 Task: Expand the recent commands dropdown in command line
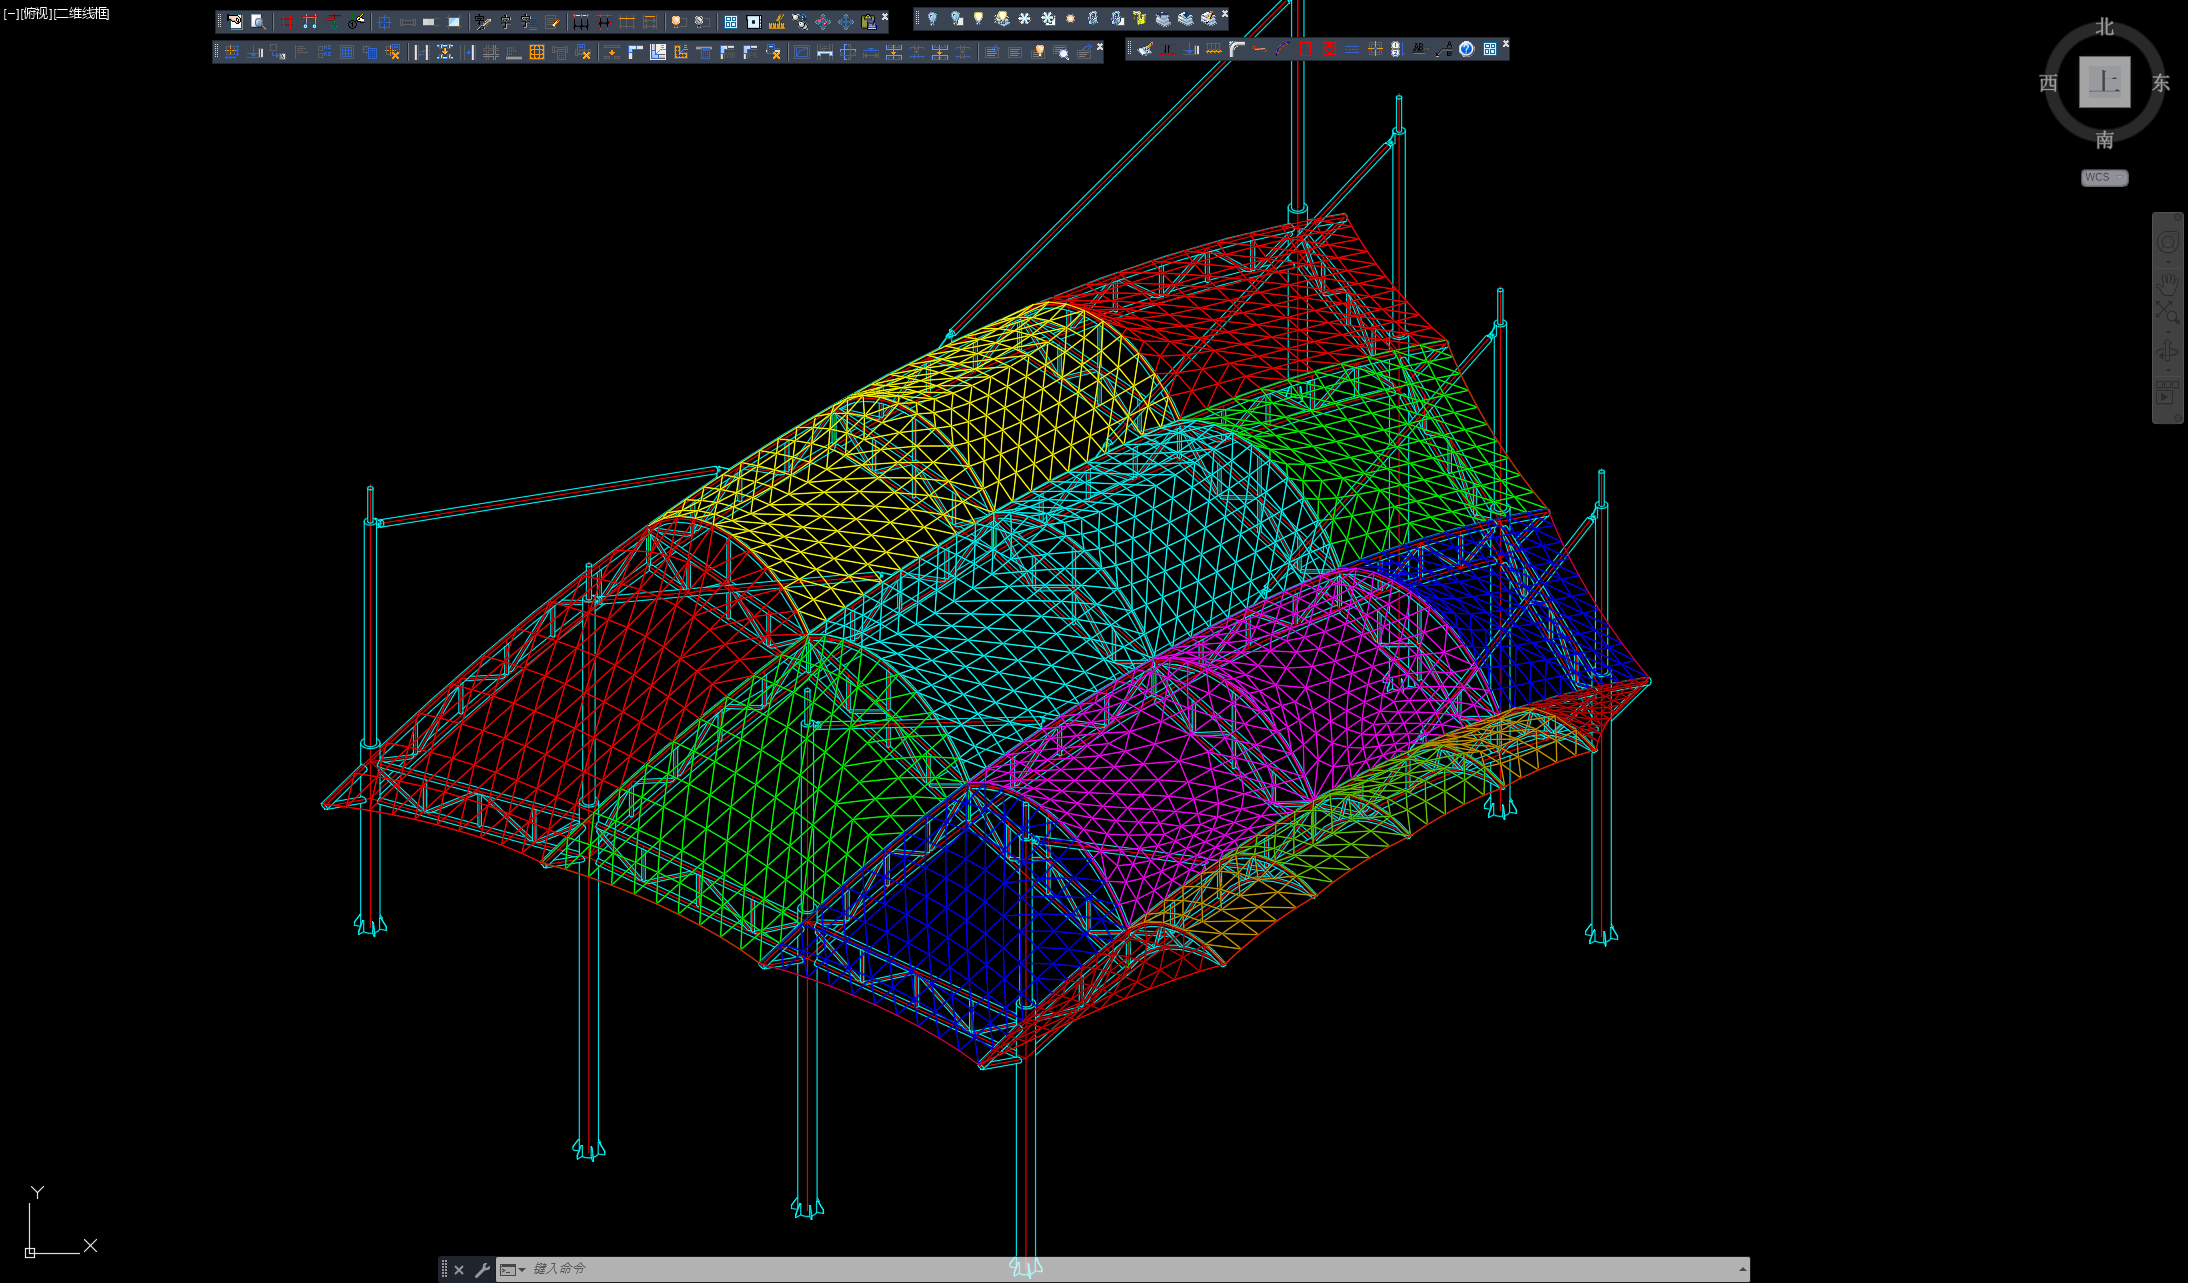[512, 1270]
